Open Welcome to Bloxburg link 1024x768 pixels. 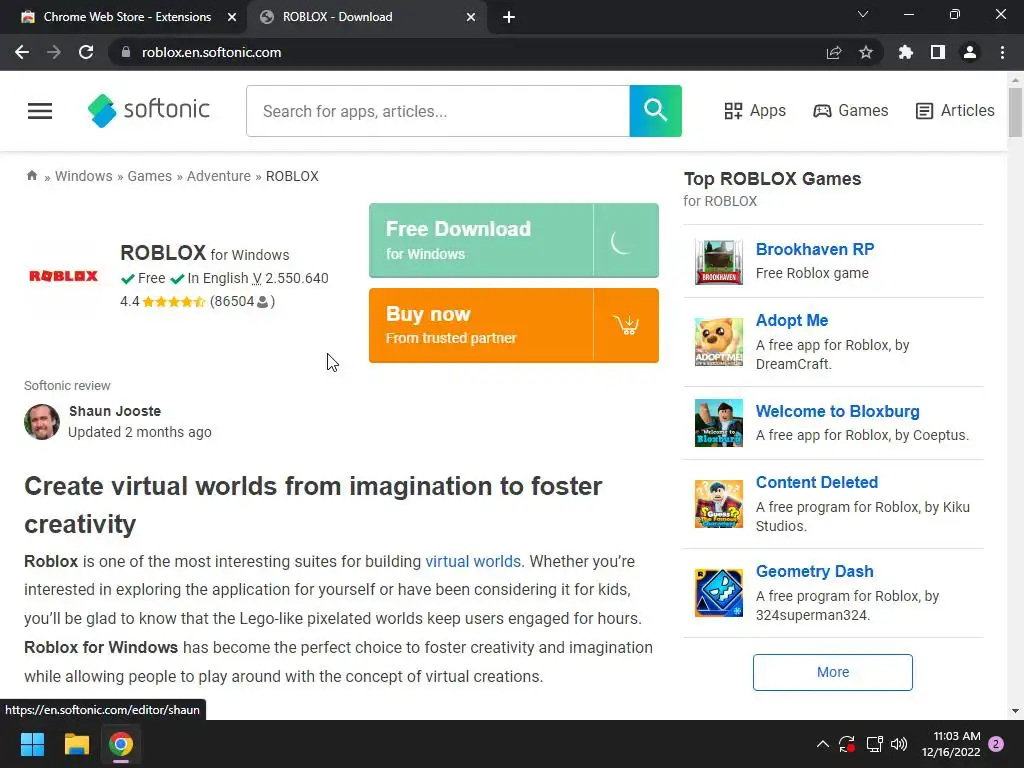click(838, 411)
